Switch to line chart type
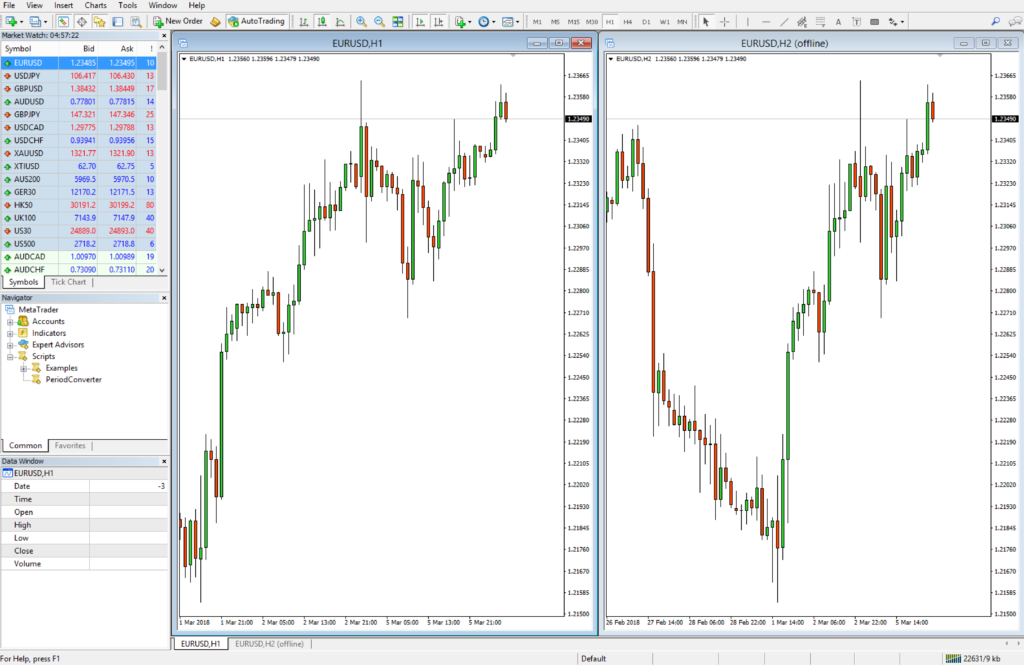The width and height of the screenshot is (1024, 665). 340,22
